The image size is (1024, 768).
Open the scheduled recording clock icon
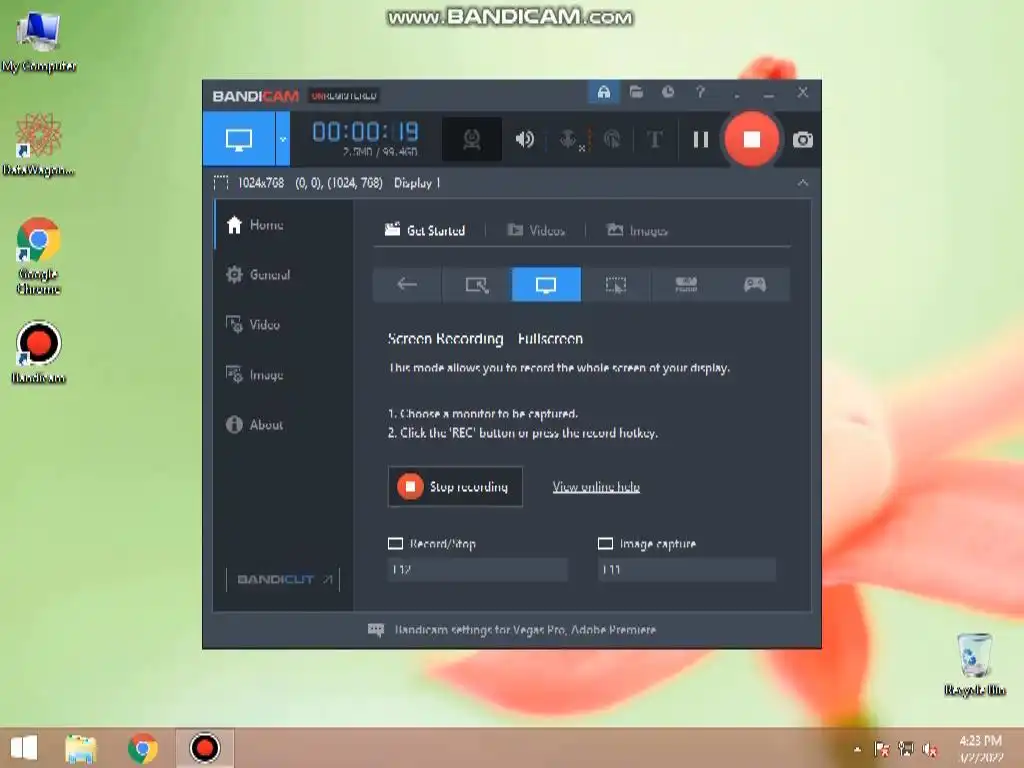[x=667, y=92]
